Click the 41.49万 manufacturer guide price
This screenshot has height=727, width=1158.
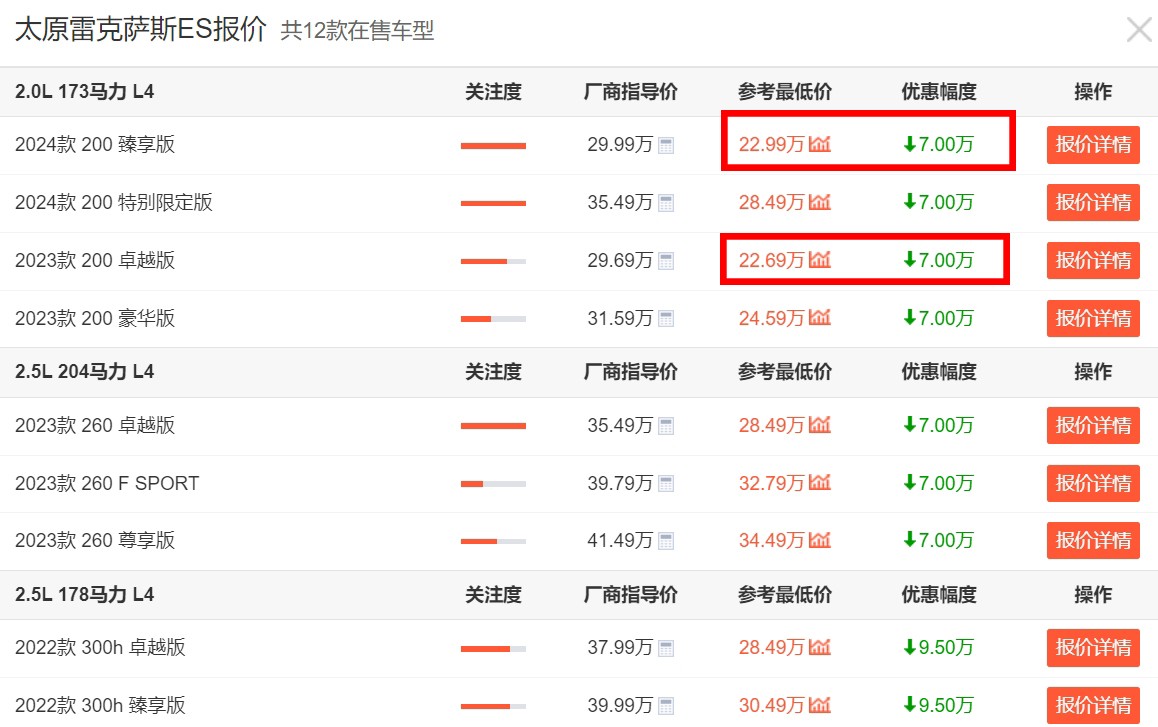pyautogui.click(x=620, y=541)
